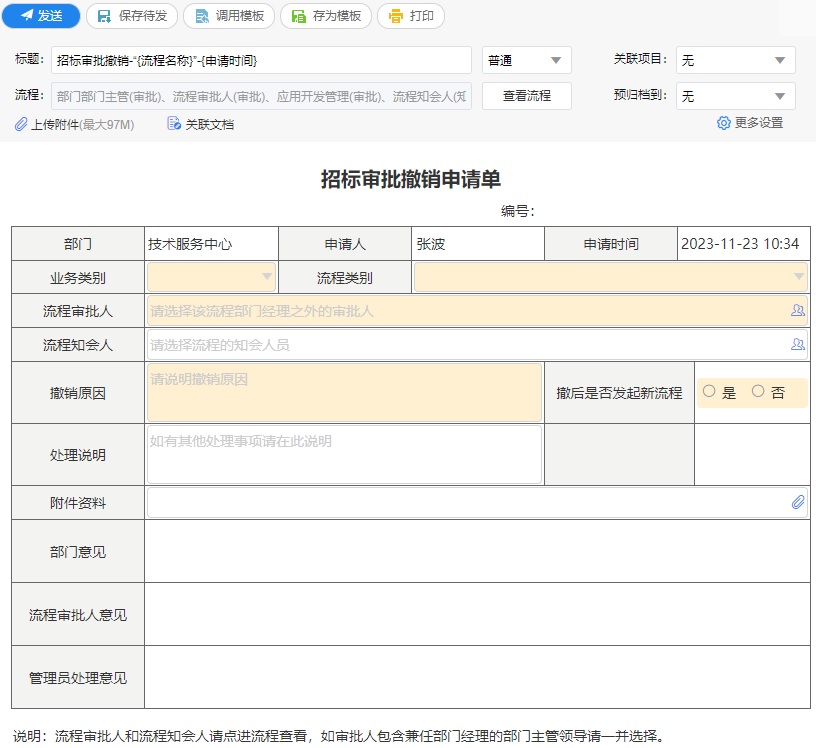Click the 附件资料 field
816x748 pixels.
pos(477,502)
